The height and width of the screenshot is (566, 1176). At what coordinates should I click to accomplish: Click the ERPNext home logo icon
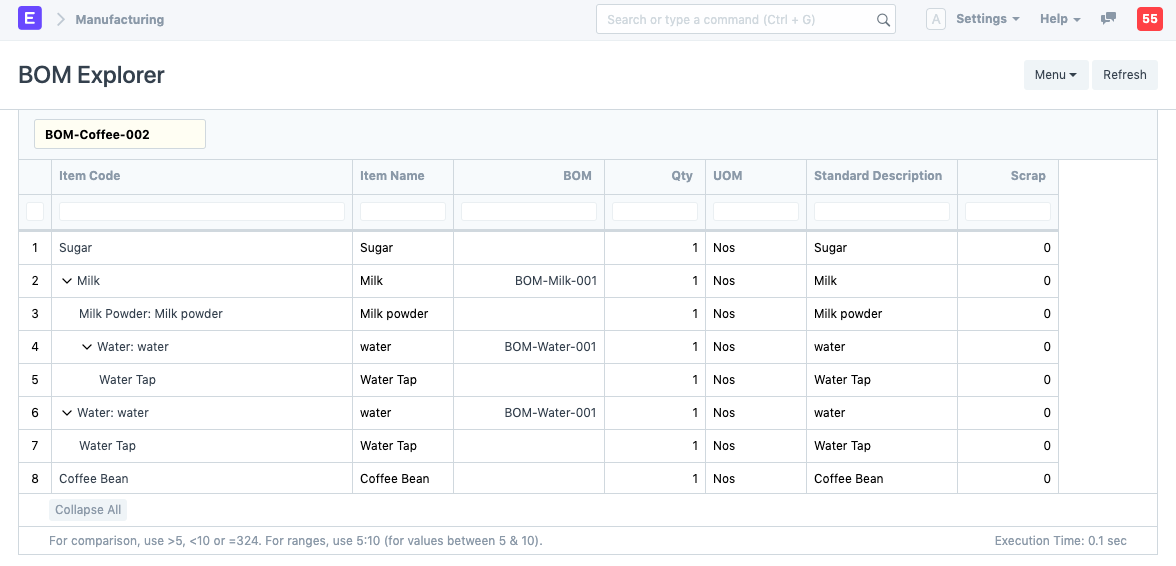pyautogui.click(x=30, y=19)
